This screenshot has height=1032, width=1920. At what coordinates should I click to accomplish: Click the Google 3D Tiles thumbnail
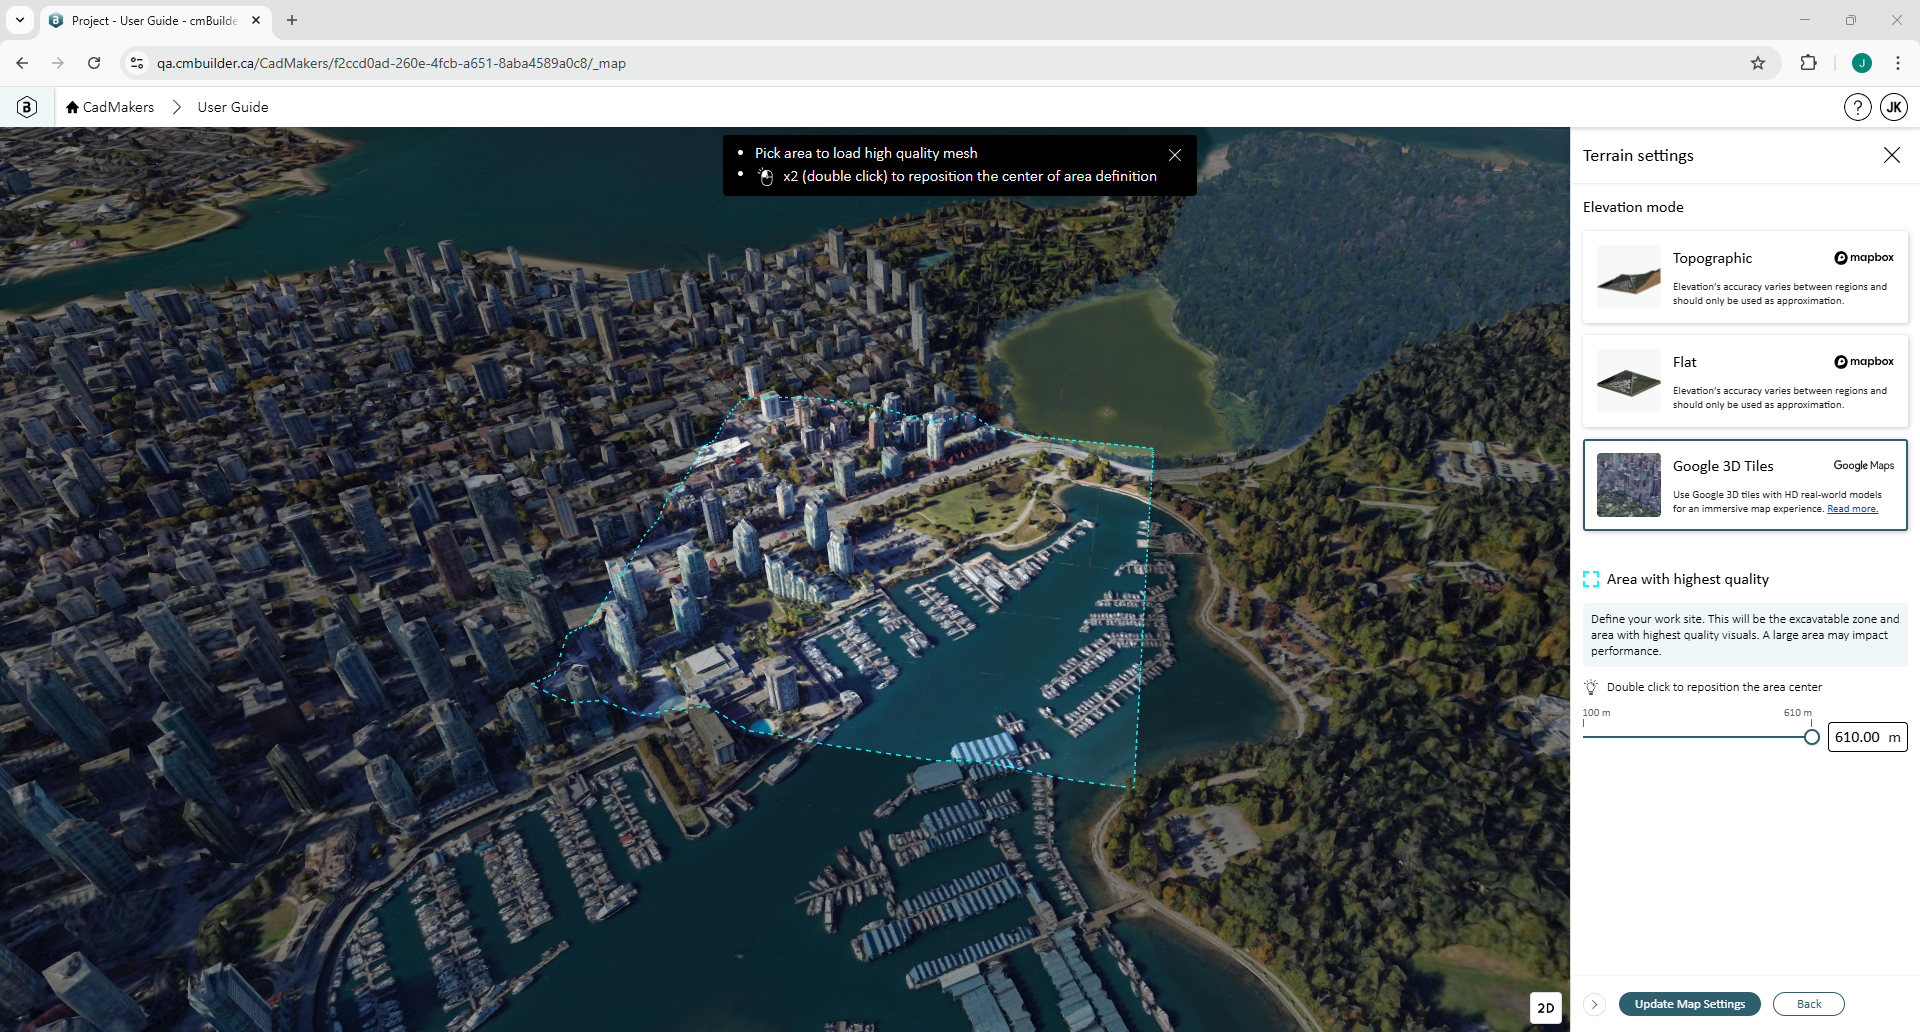point(1629,485)
